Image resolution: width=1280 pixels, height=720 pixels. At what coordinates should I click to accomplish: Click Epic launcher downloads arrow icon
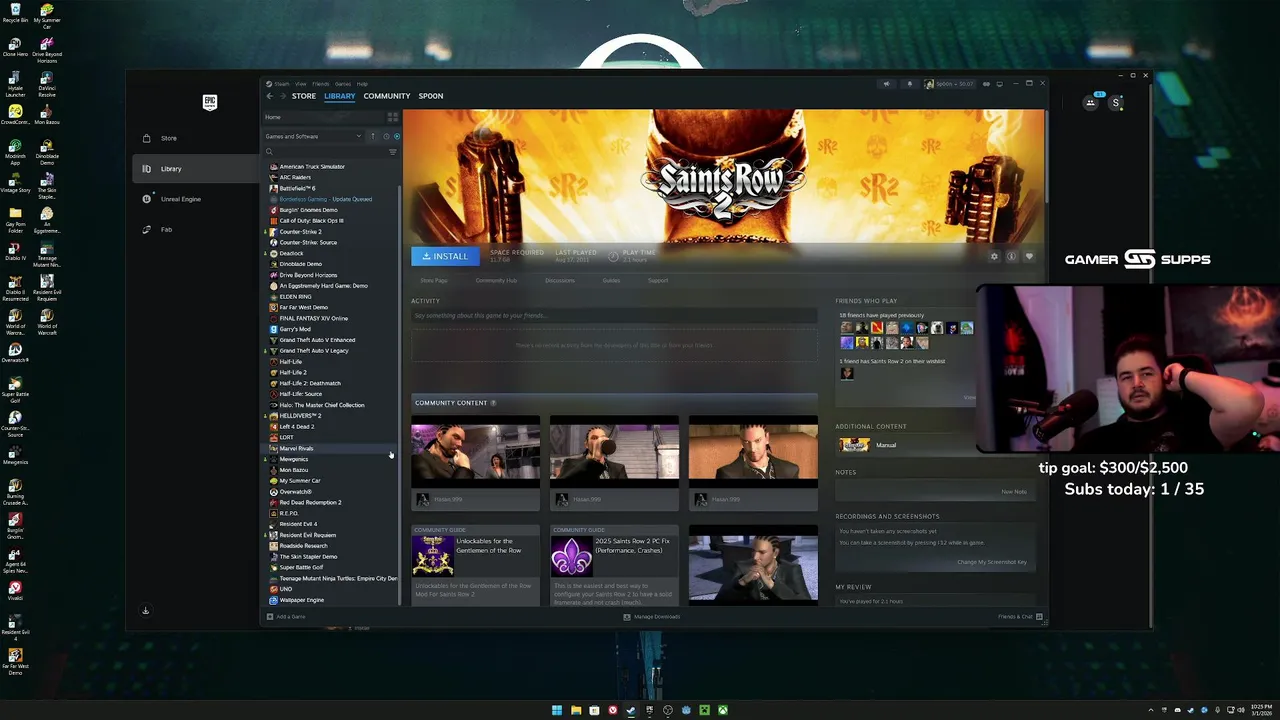(146, 610)
